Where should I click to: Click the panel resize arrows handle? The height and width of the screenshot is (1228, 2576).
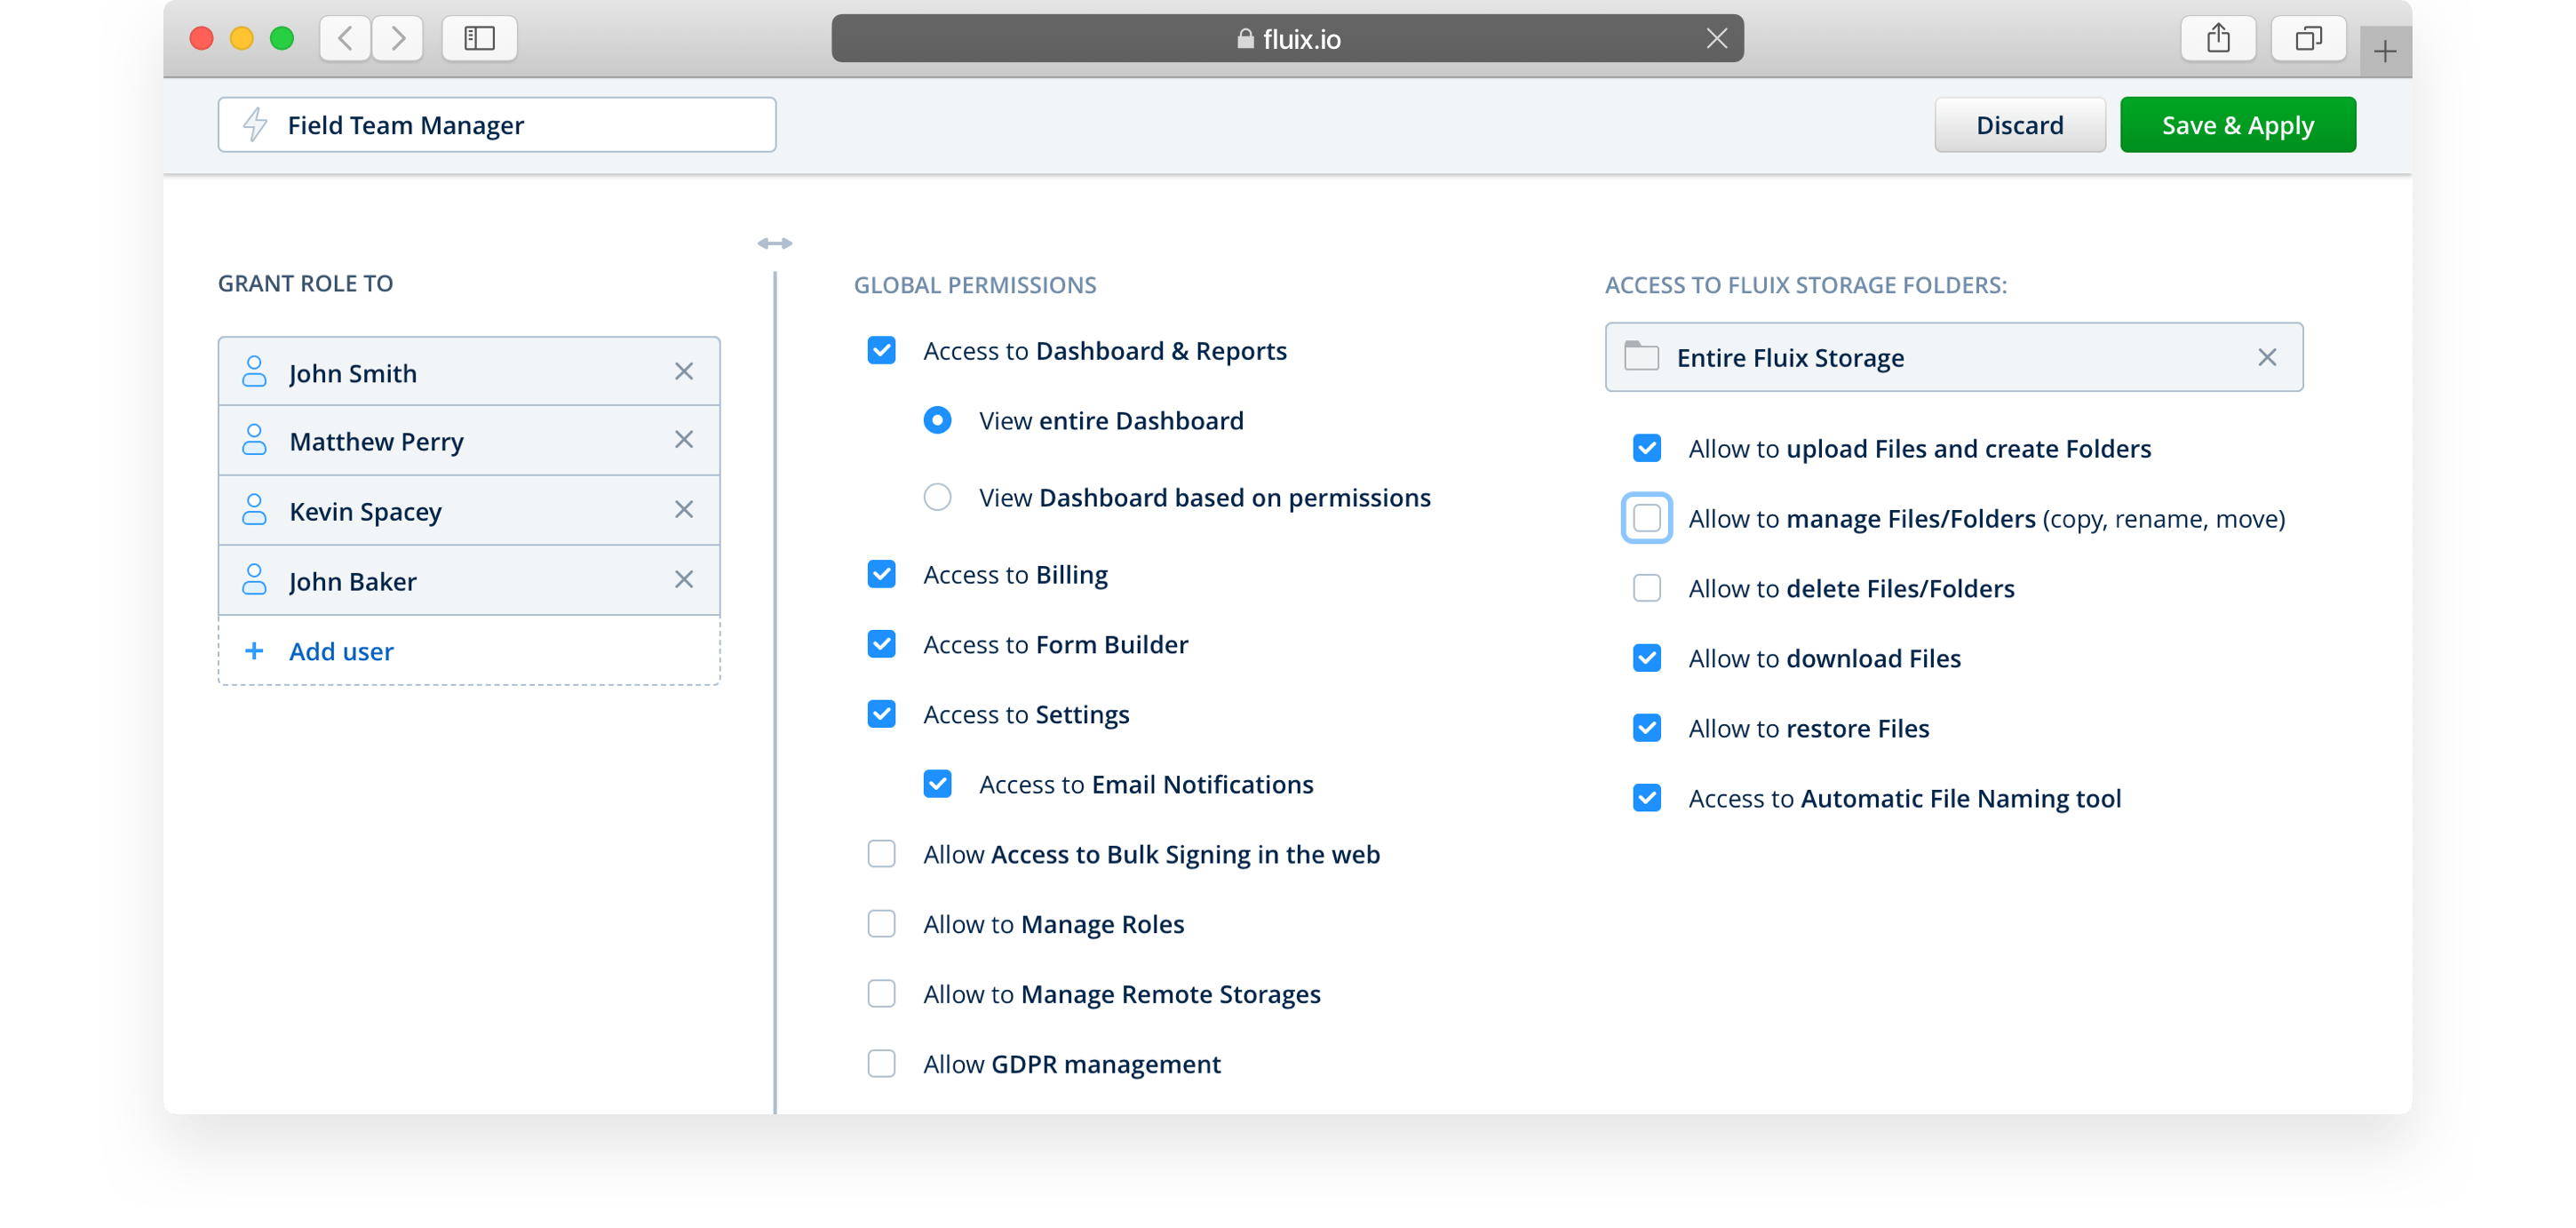click(x=775, y=244)
